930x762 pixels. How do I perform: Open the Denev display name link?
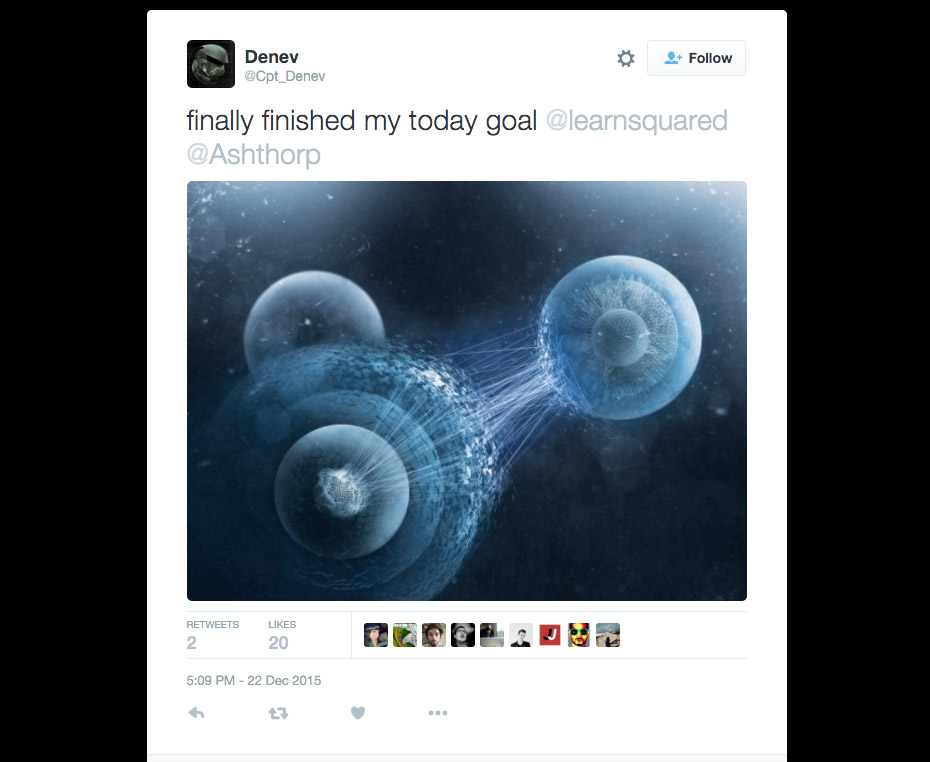pos(272,57)
